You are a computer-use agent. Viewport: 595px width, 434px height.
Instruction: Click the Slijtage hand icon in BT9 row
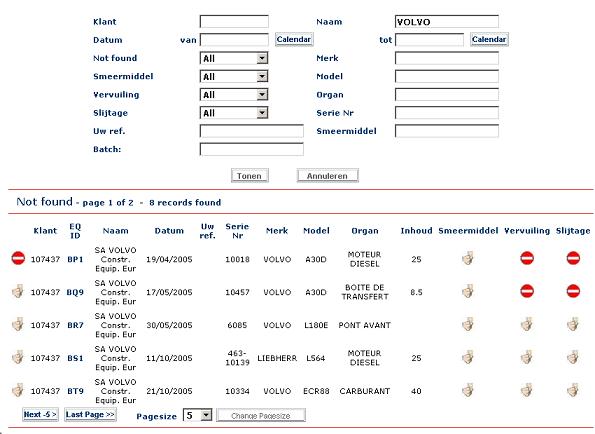click(573, 390)
